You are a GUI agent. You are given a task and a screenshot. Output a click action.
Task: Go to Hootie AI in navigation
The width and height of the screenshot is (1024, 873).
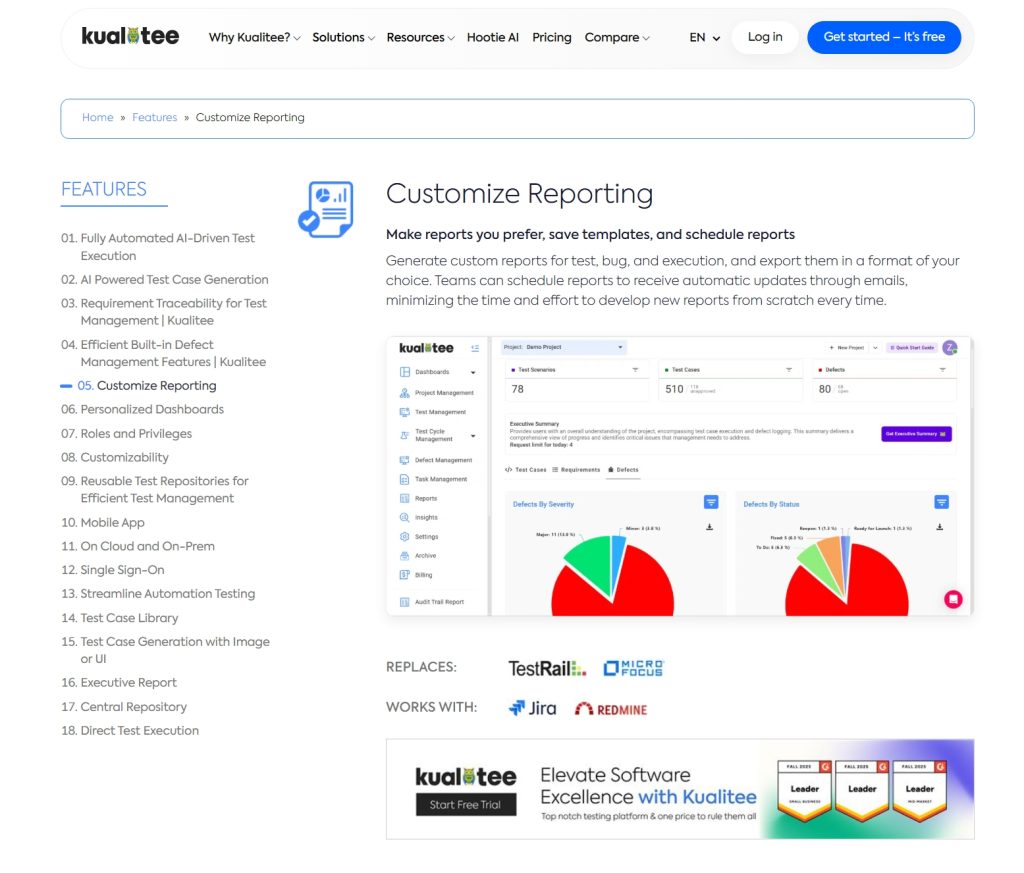(x=493, y=37)
